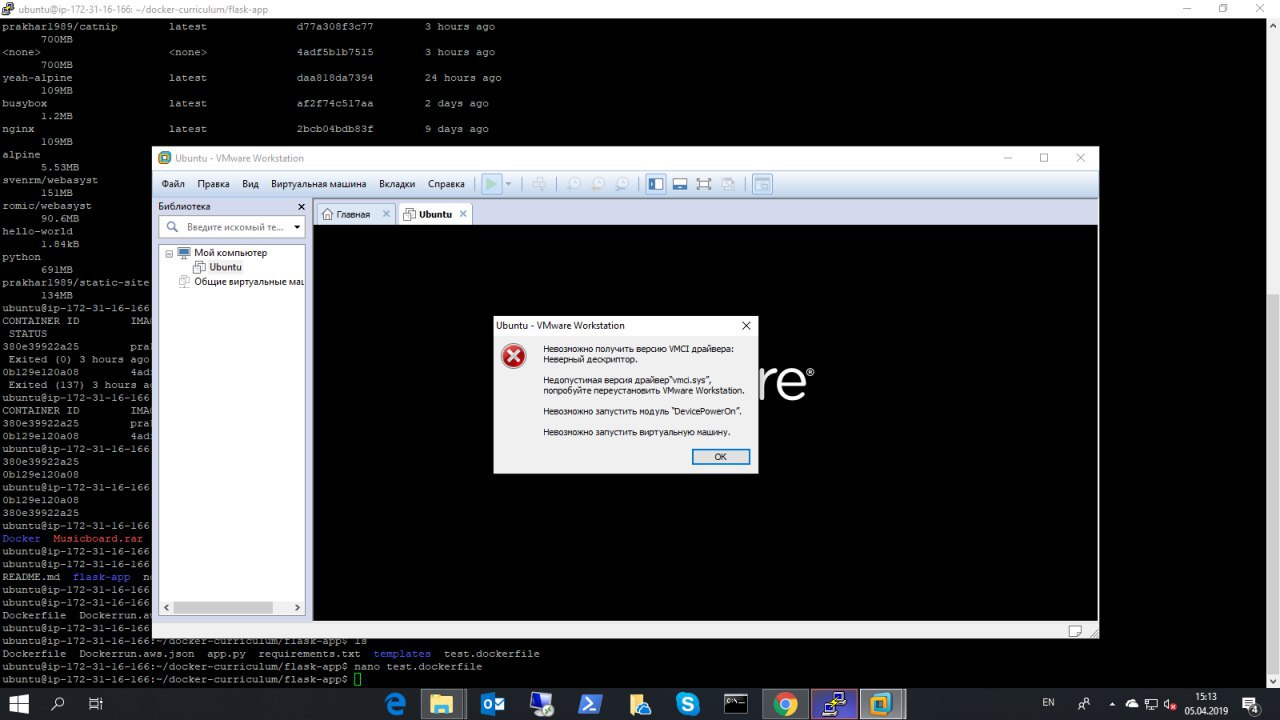Open Outlook from the taskbar

click(493, 704)
